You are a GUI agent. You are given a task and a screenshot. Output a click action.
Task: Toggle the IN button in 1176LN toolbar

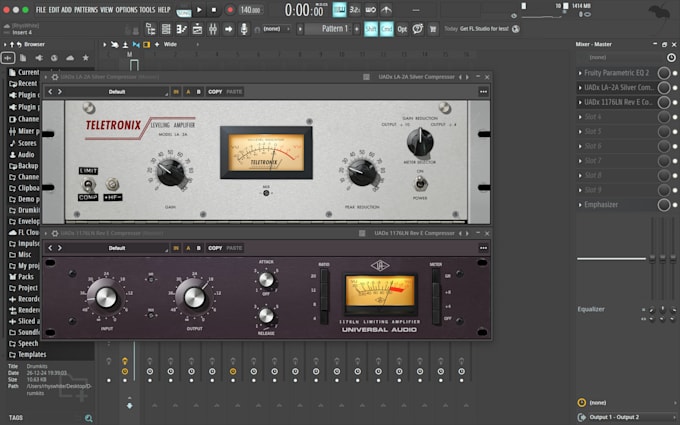click(176, 248)
